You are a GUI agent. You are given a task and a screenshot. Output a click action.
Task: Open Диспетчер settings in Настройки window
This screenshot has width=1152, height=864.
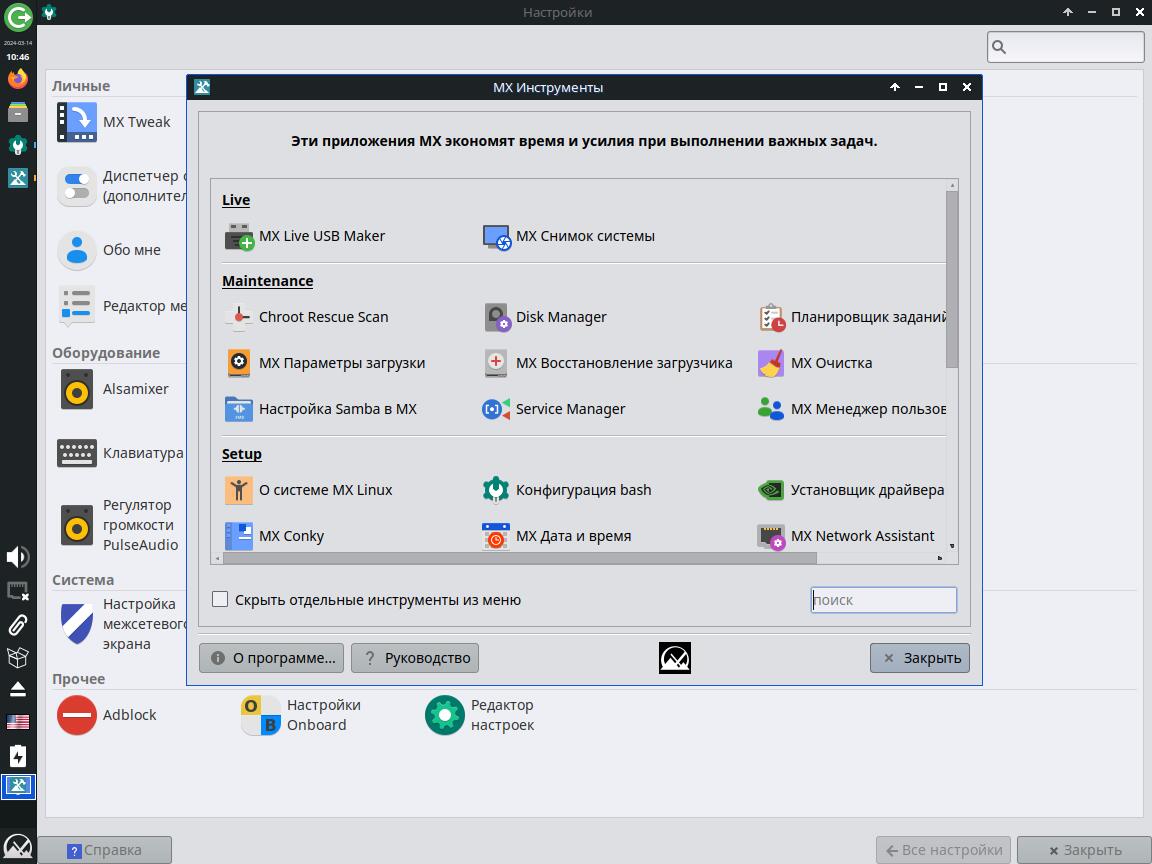pyautogui.click(x=122, y=187)
